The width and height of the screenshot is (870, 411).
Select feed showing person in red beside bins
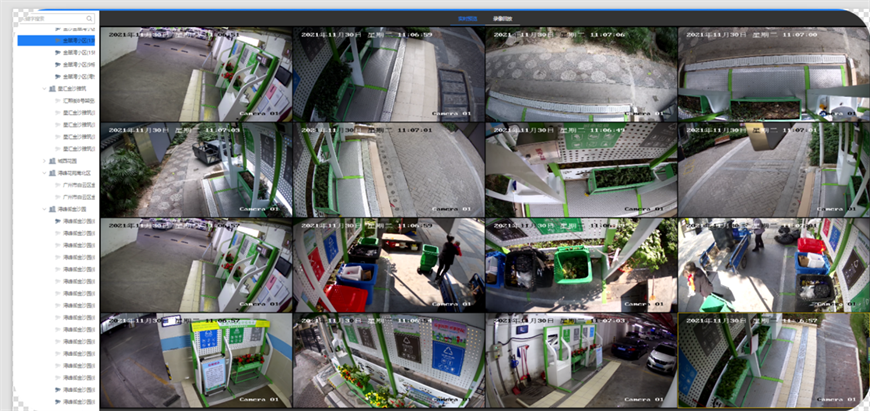point(388,265)
